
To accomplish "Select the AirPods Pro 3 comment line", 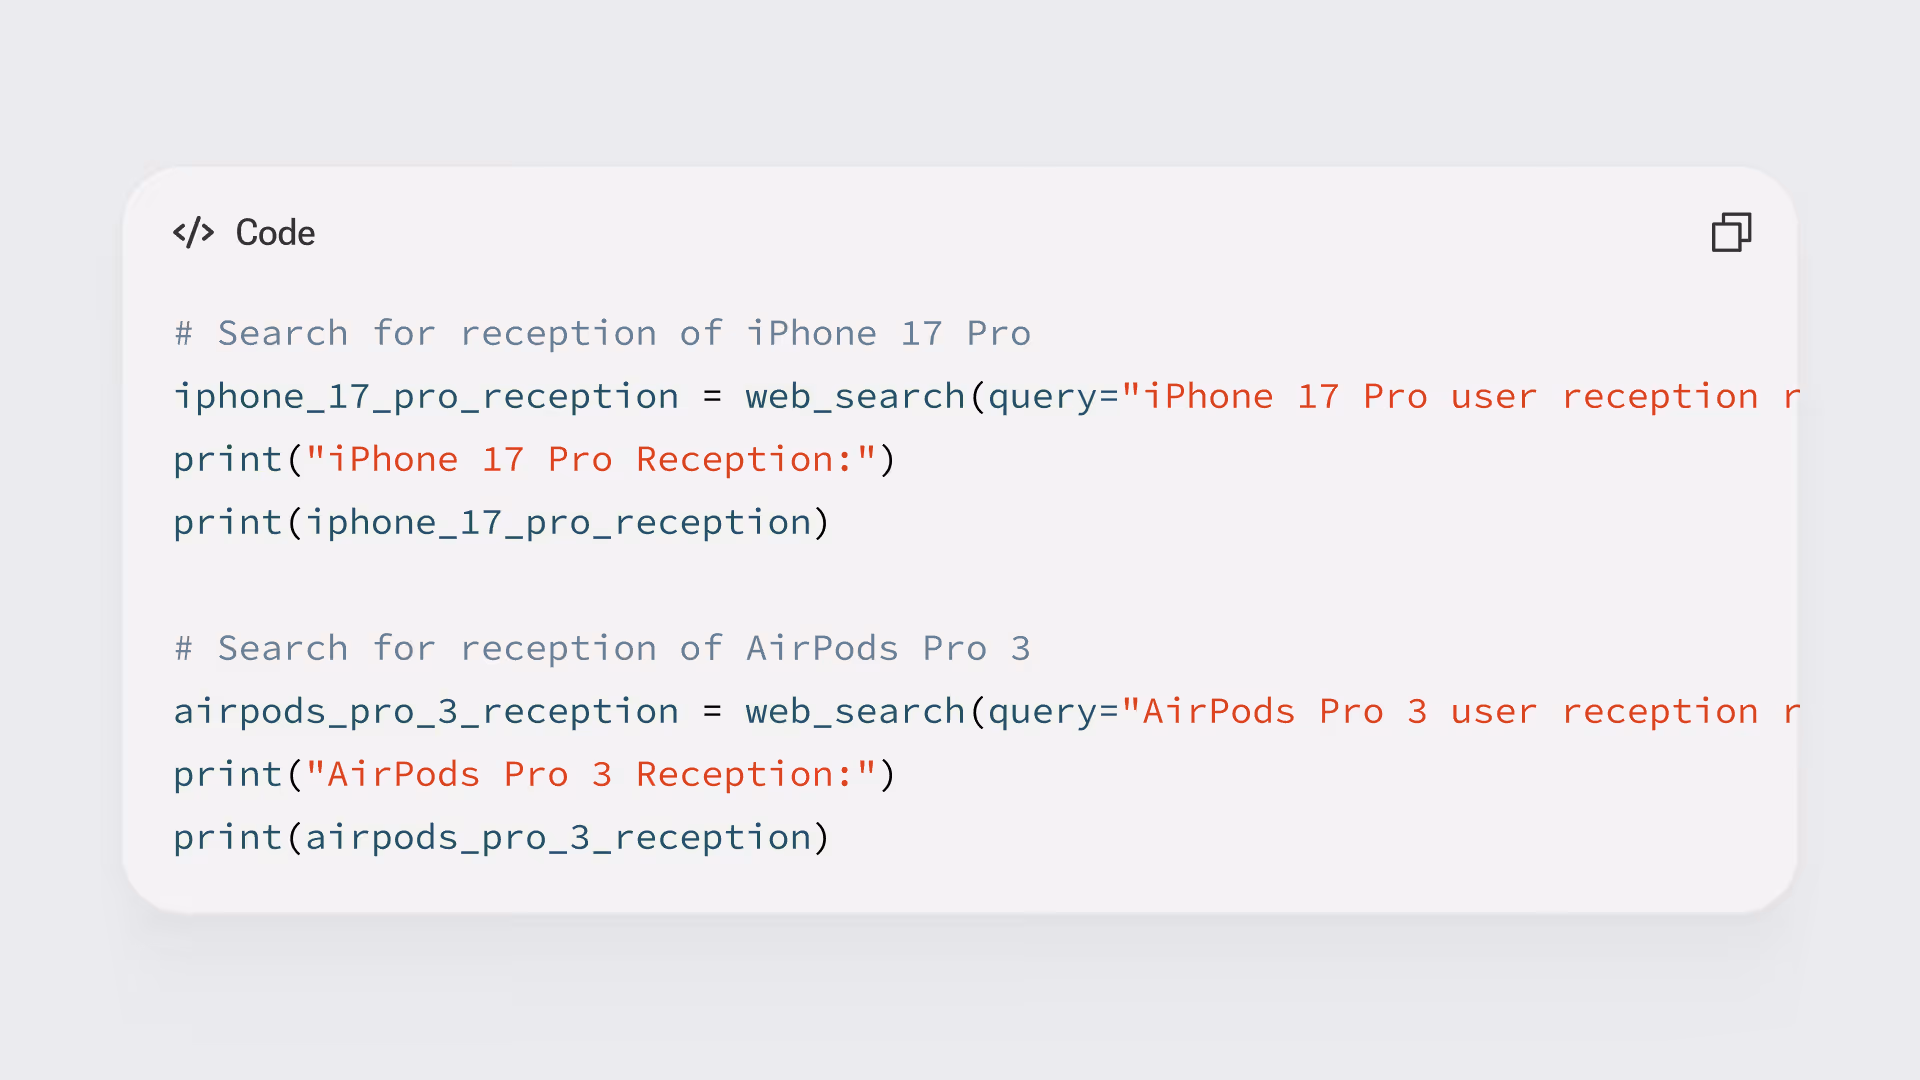I will (x=600, y=647).
